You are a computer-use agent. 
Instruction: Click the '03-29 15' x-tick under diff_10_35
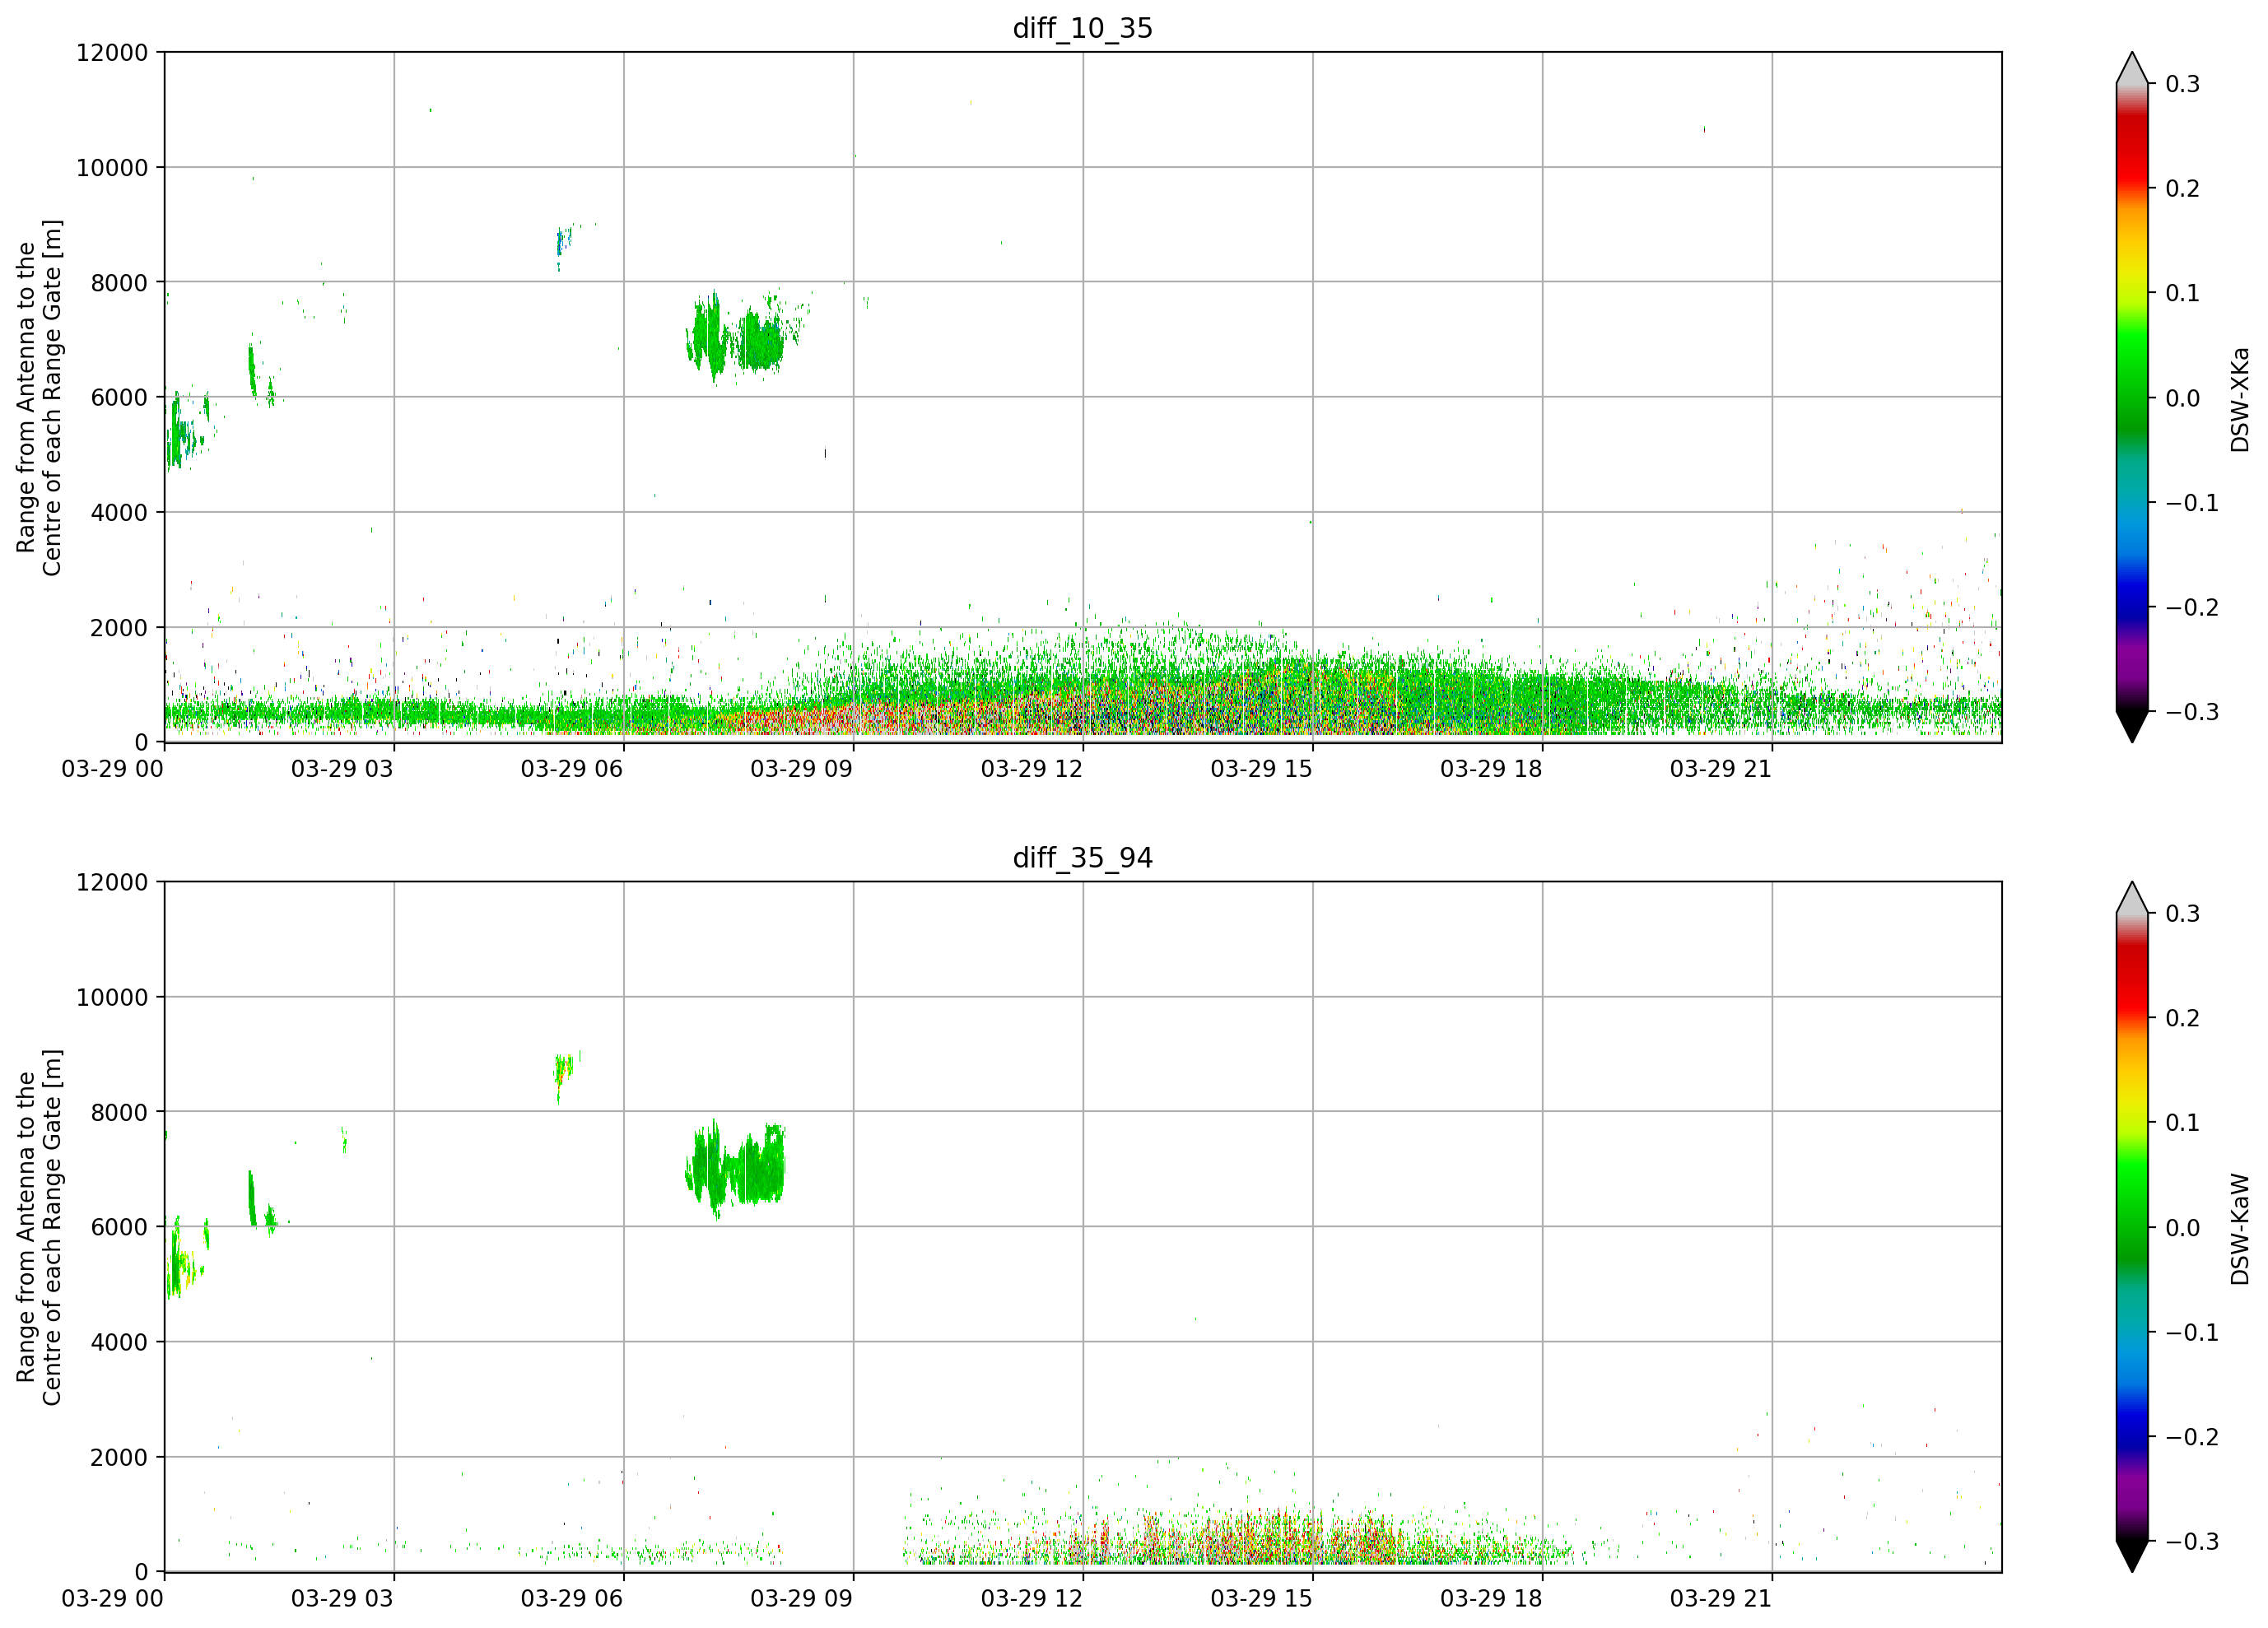(1262, 769)
